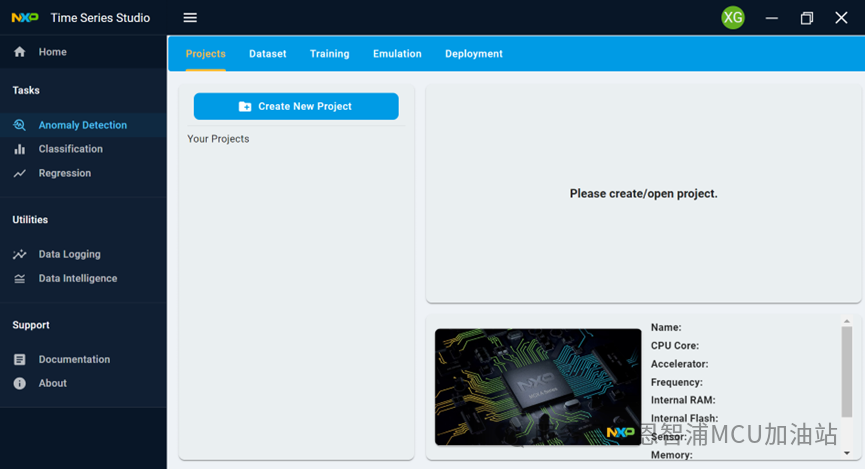This screenshot has height=469, width=865.
Task: Switch to the Projects tab
Action: coord(206,54)
